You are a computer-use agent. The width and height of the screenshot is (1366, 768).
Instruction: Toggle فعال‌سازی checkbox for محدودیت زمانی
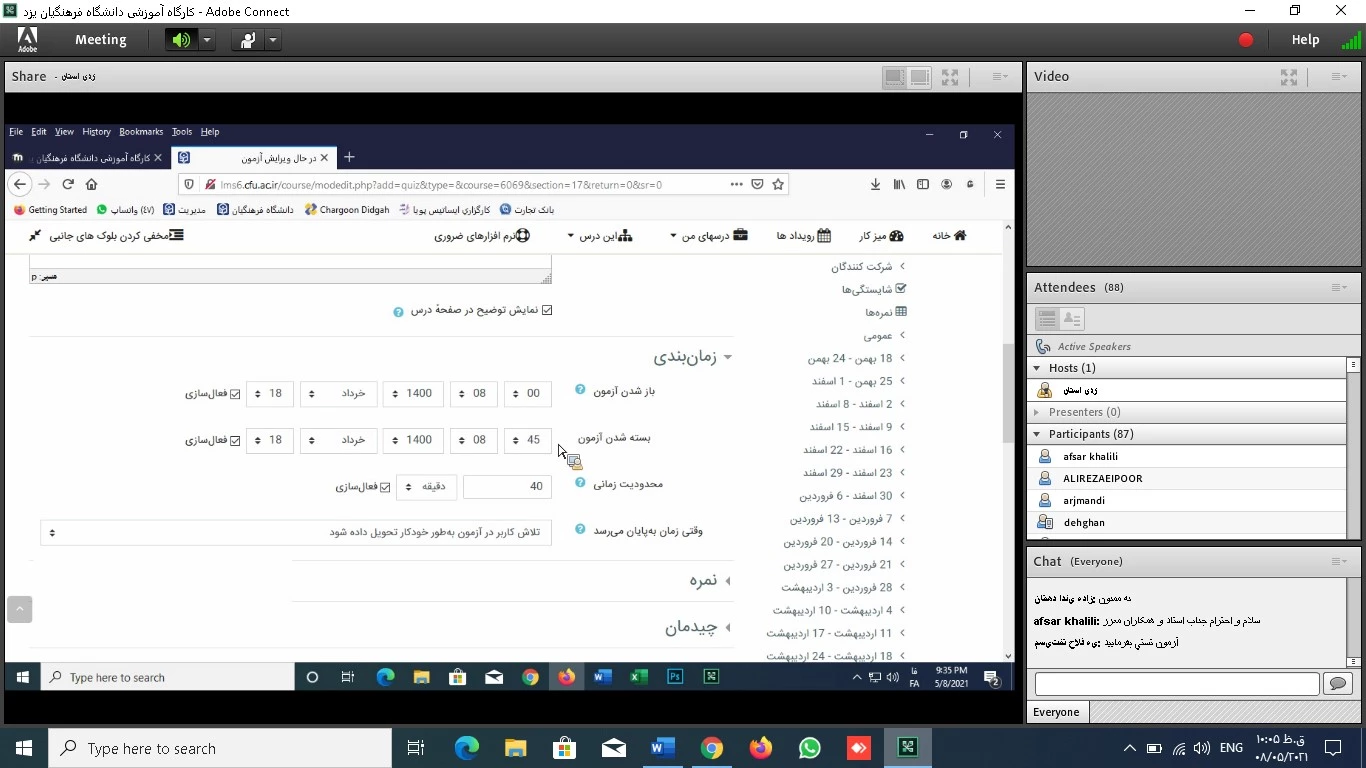click(385, 487)
